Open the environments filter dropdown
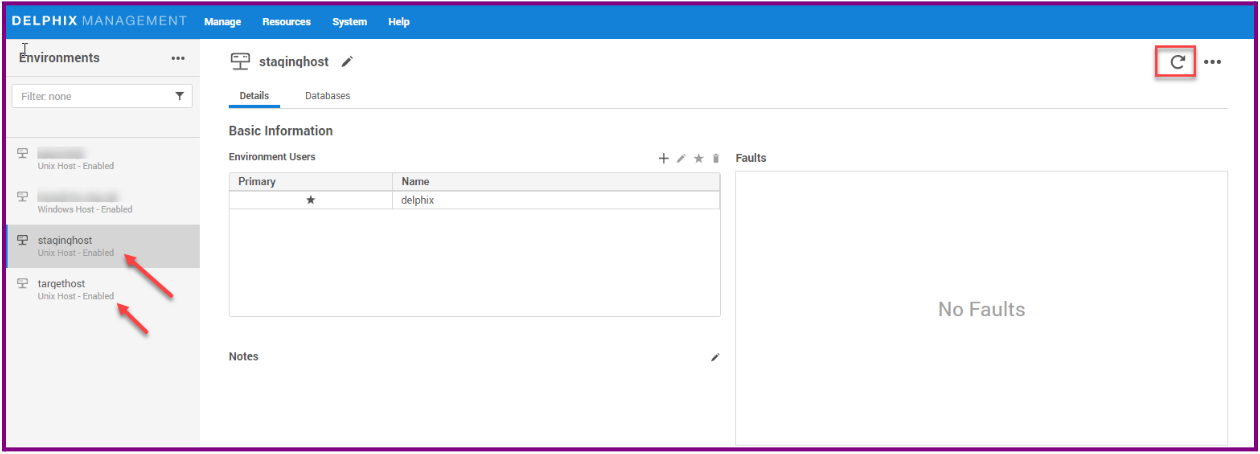 pyautogui.click(x=179, y=97)
